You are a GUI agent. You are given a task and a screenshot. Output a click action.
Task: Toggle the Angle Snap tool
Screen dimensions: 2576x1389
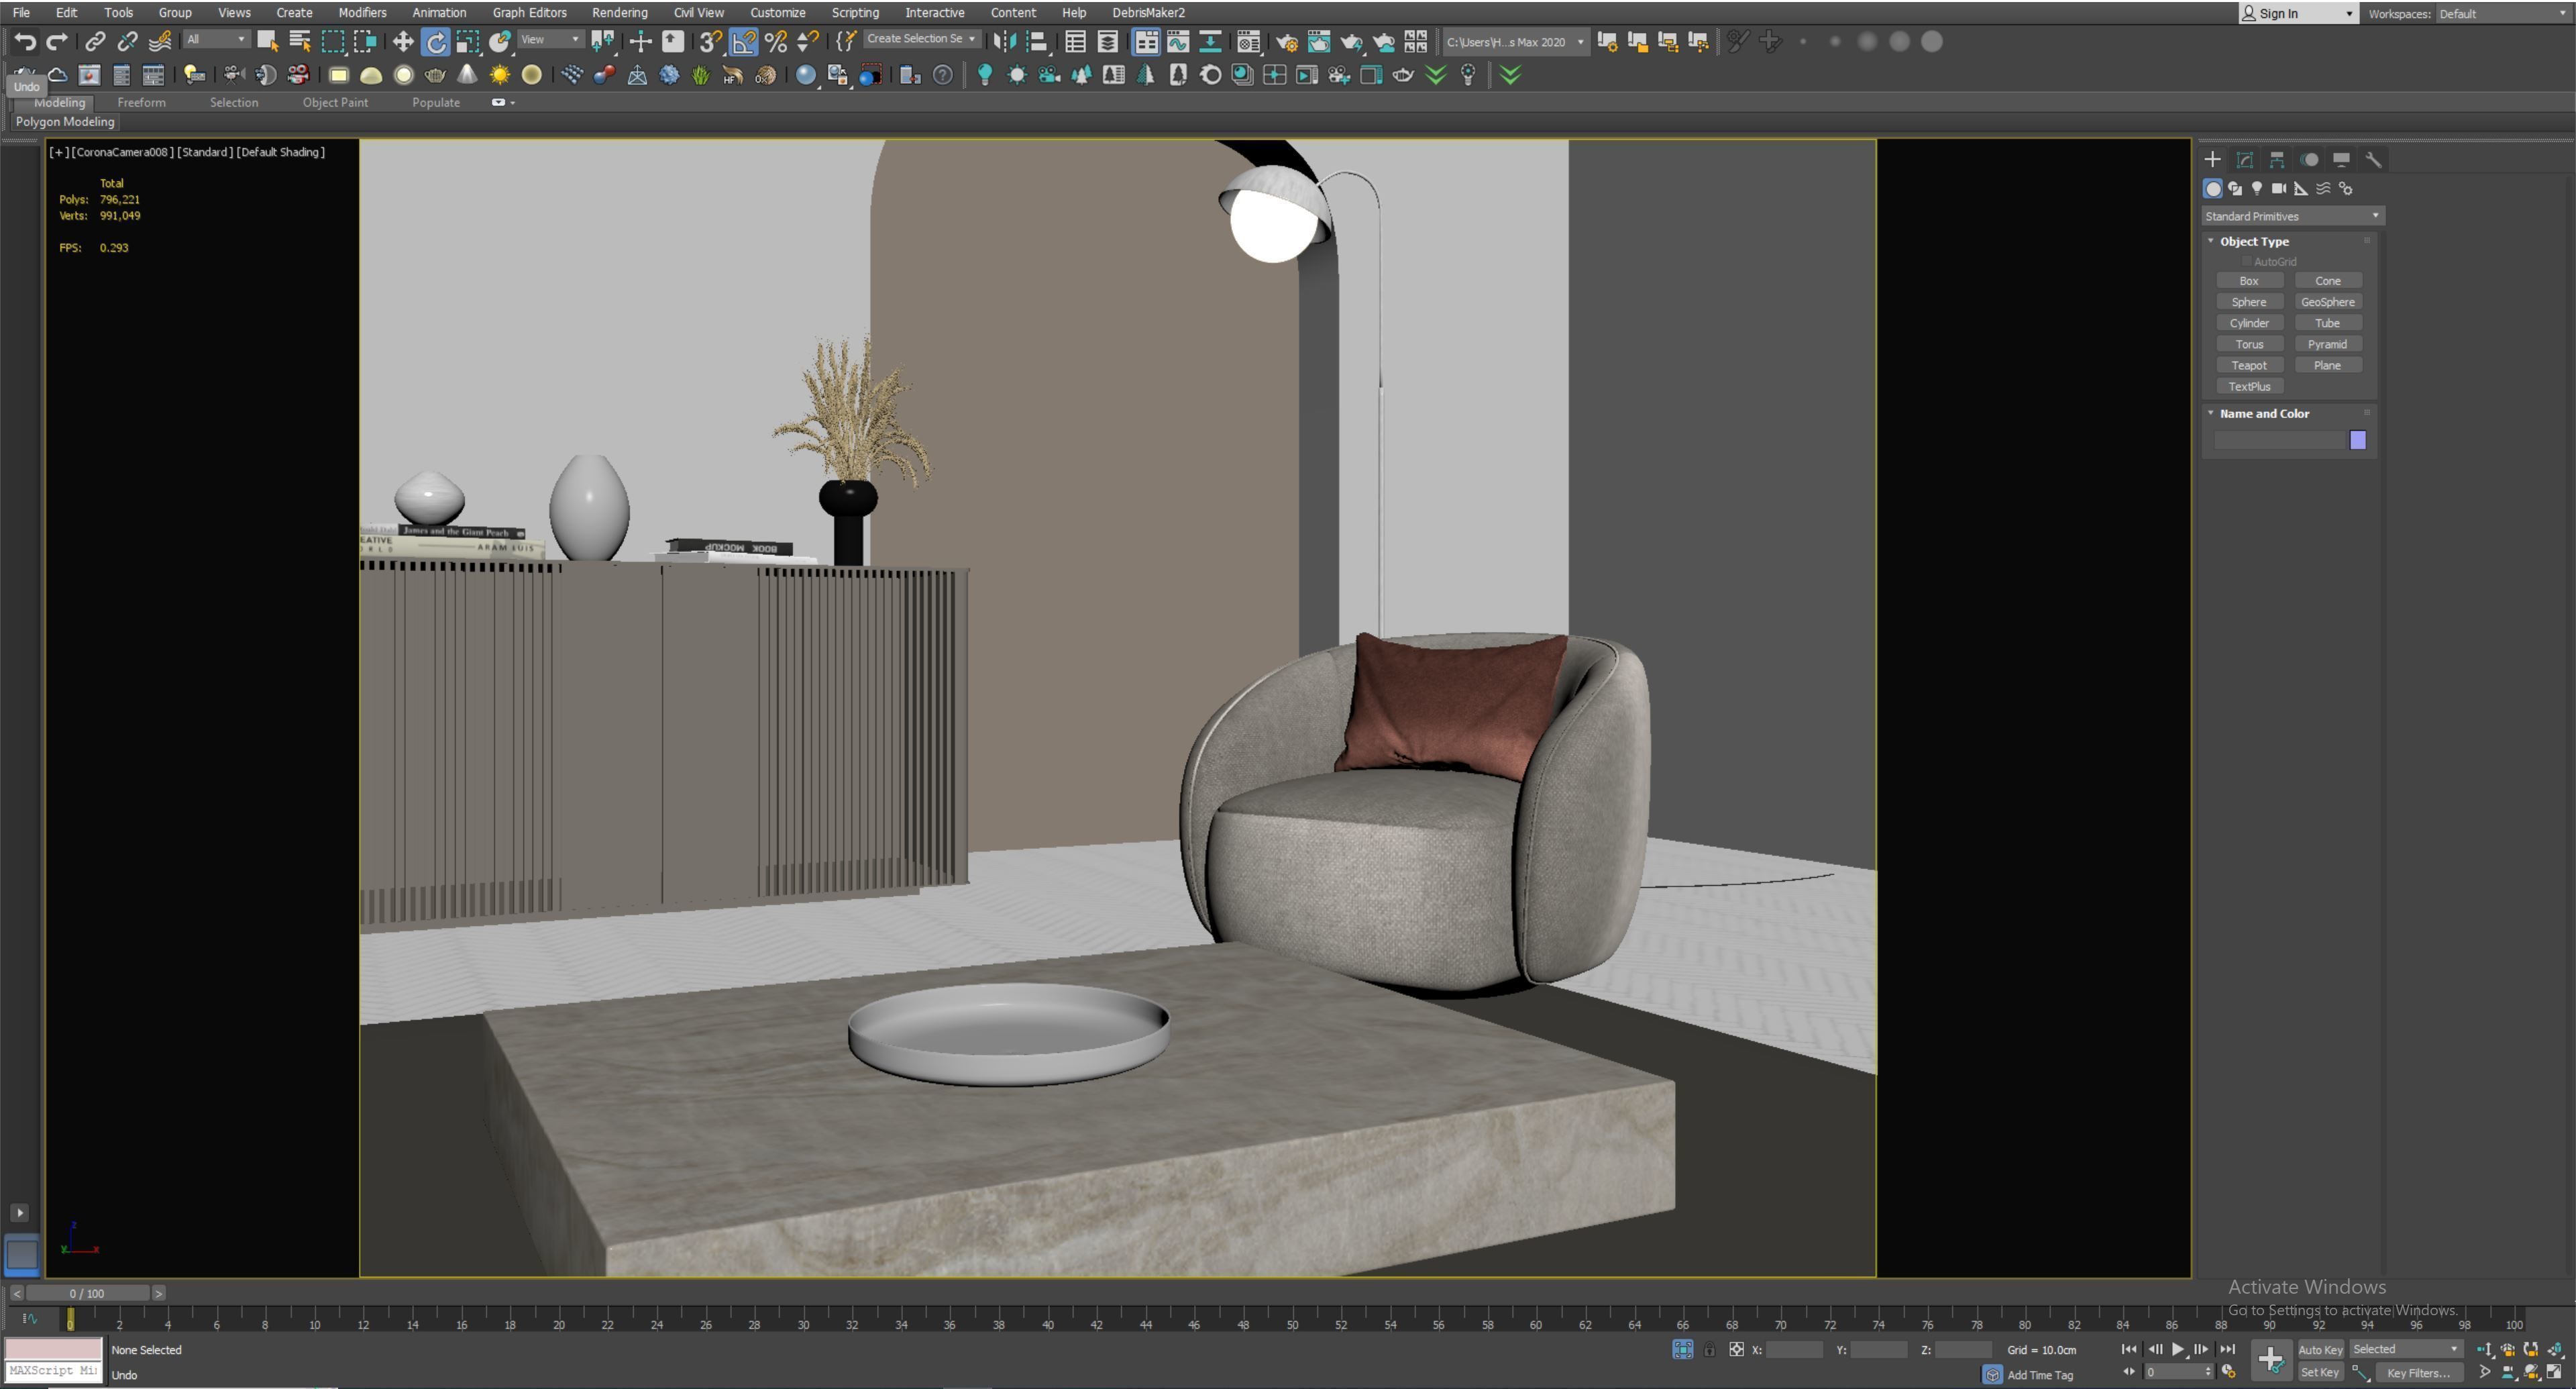[744, 42]
